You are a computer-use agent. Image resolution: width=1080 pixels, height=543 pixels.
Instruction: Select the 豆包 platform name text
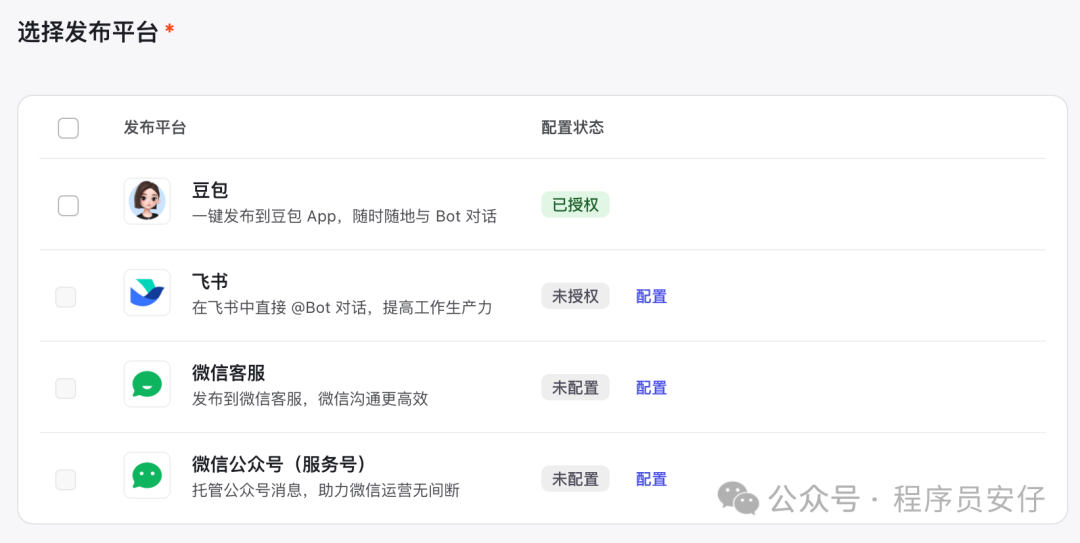coord(210,190)
